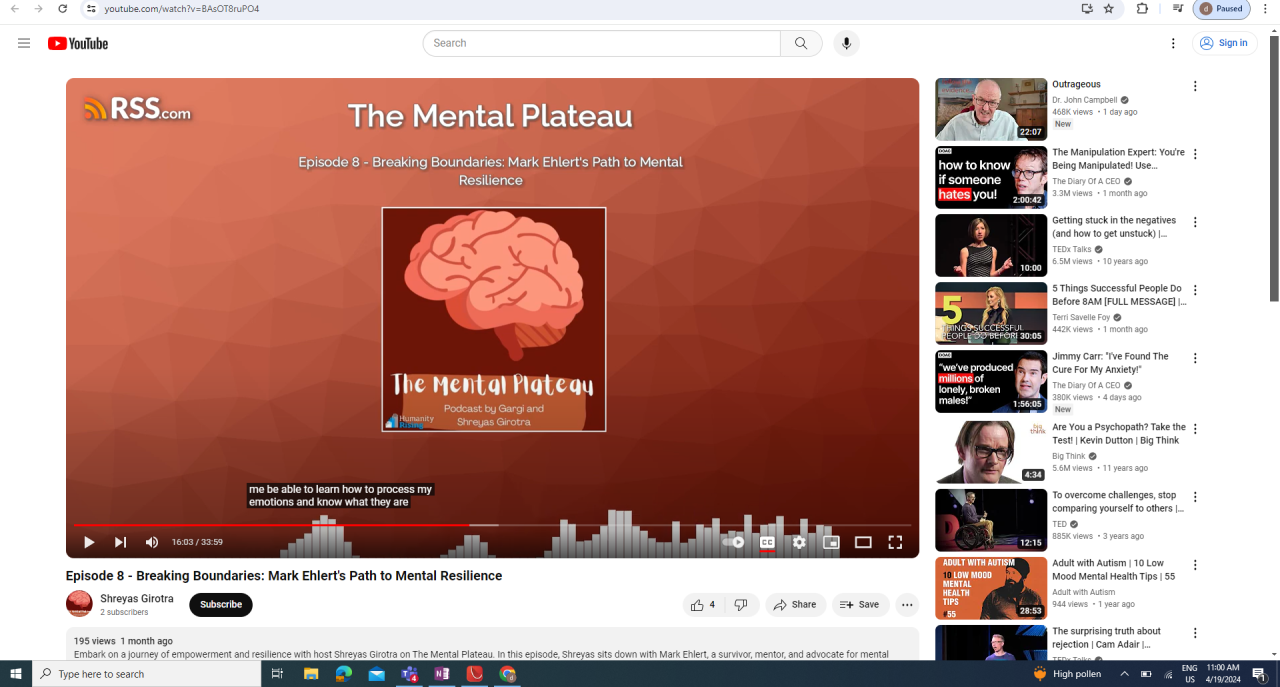1280x687 pixels.
Task: Show hidden system tray icons
Action: (x=1124, y=674)
